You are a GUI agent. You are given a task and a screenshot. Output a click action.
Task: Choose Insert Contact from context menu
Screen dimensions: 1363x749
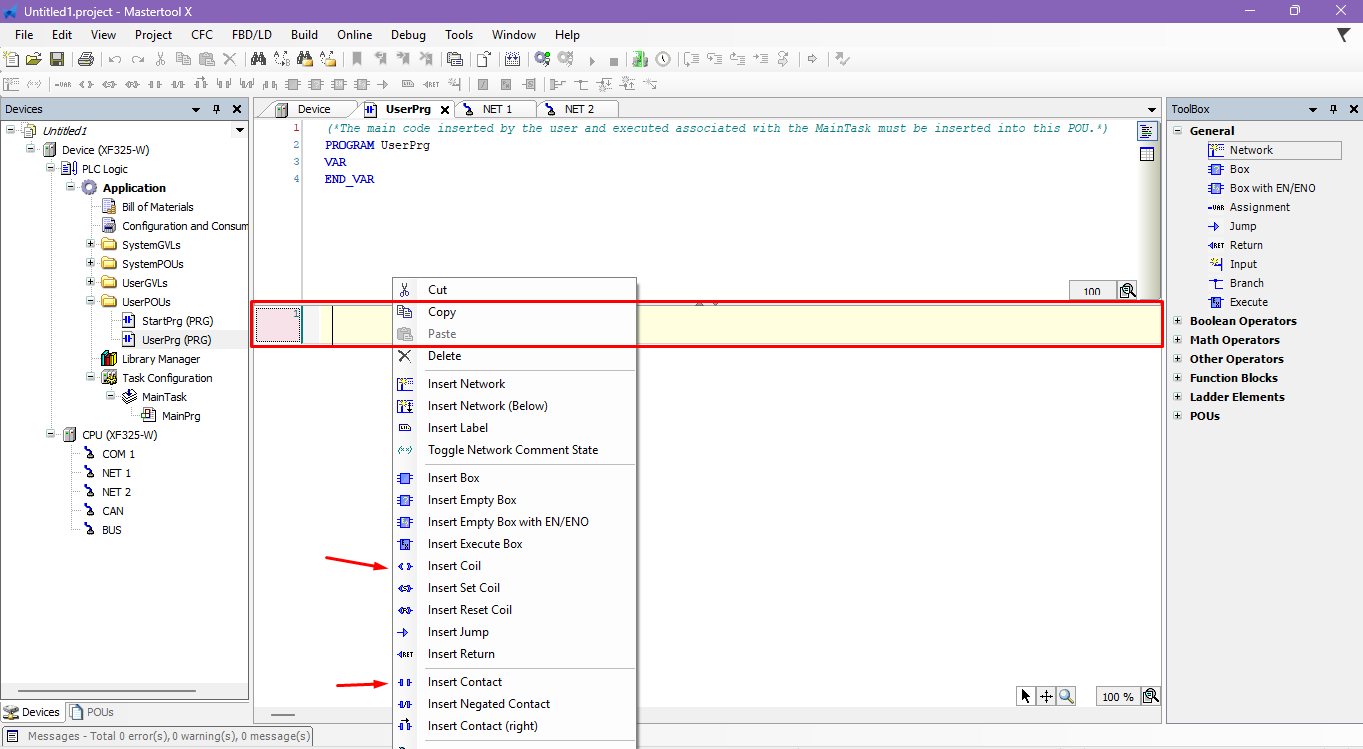tap(464, 682)
